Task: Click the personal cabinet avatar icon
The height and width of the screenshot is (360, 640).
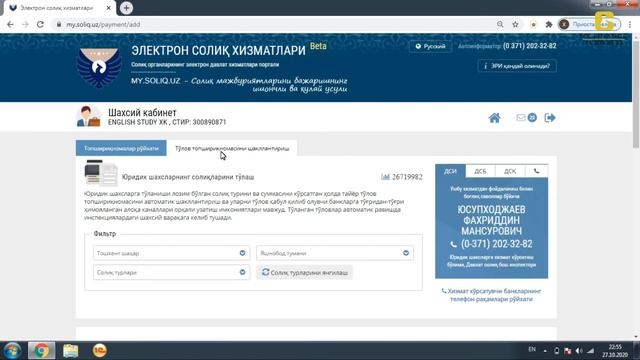Action: pos(88,116)
